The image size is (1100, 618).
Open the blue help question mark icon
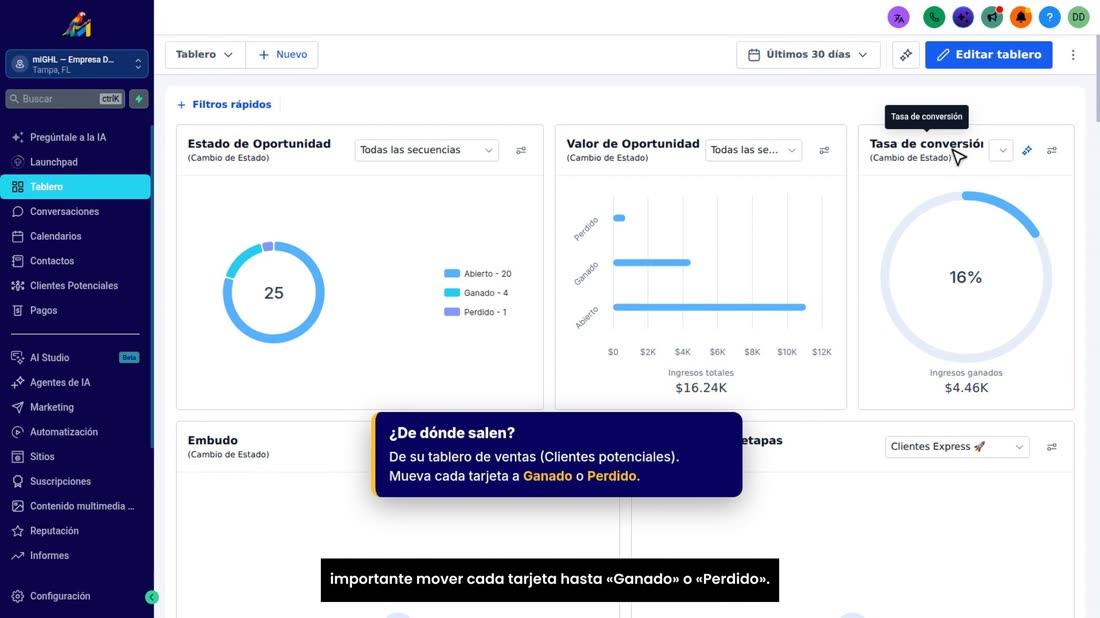click(1049, 18)
